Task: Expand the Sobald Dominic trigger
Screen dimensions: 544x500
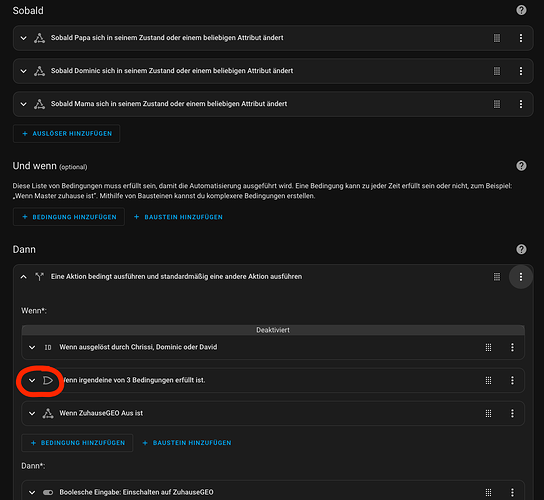Action: (x=24, y=71)
